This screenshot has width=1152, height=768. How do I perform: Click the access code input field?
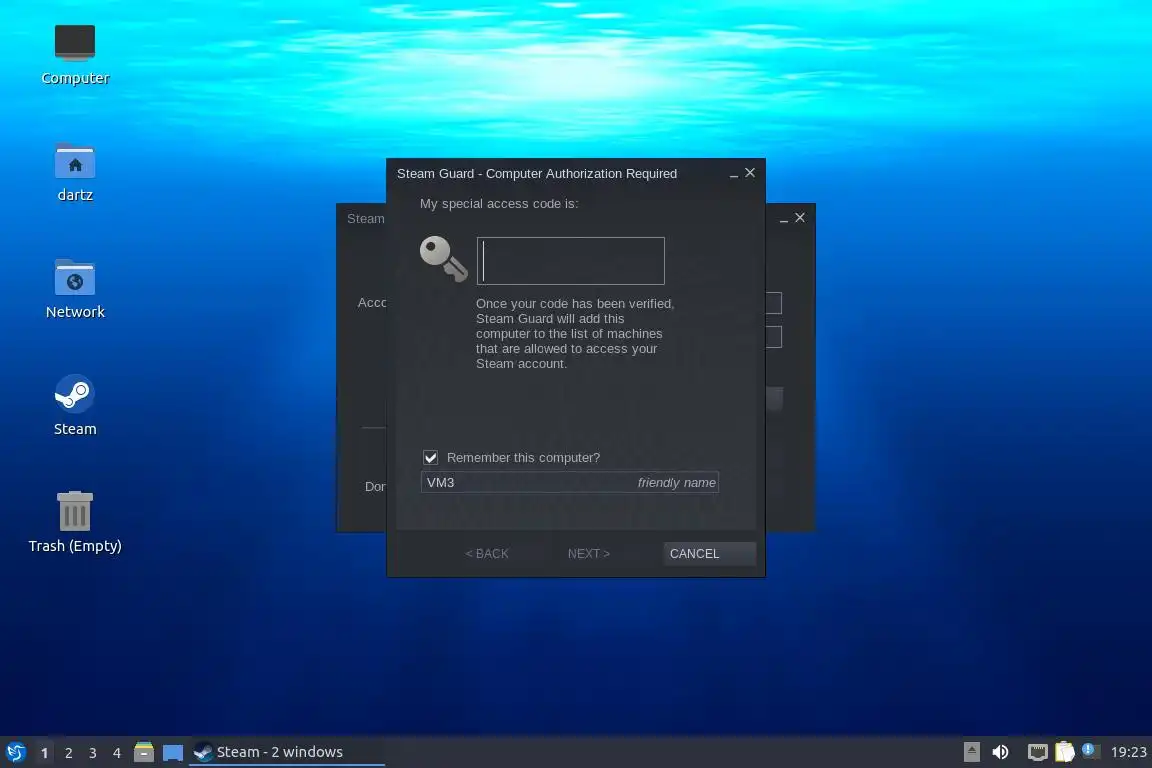570,261
